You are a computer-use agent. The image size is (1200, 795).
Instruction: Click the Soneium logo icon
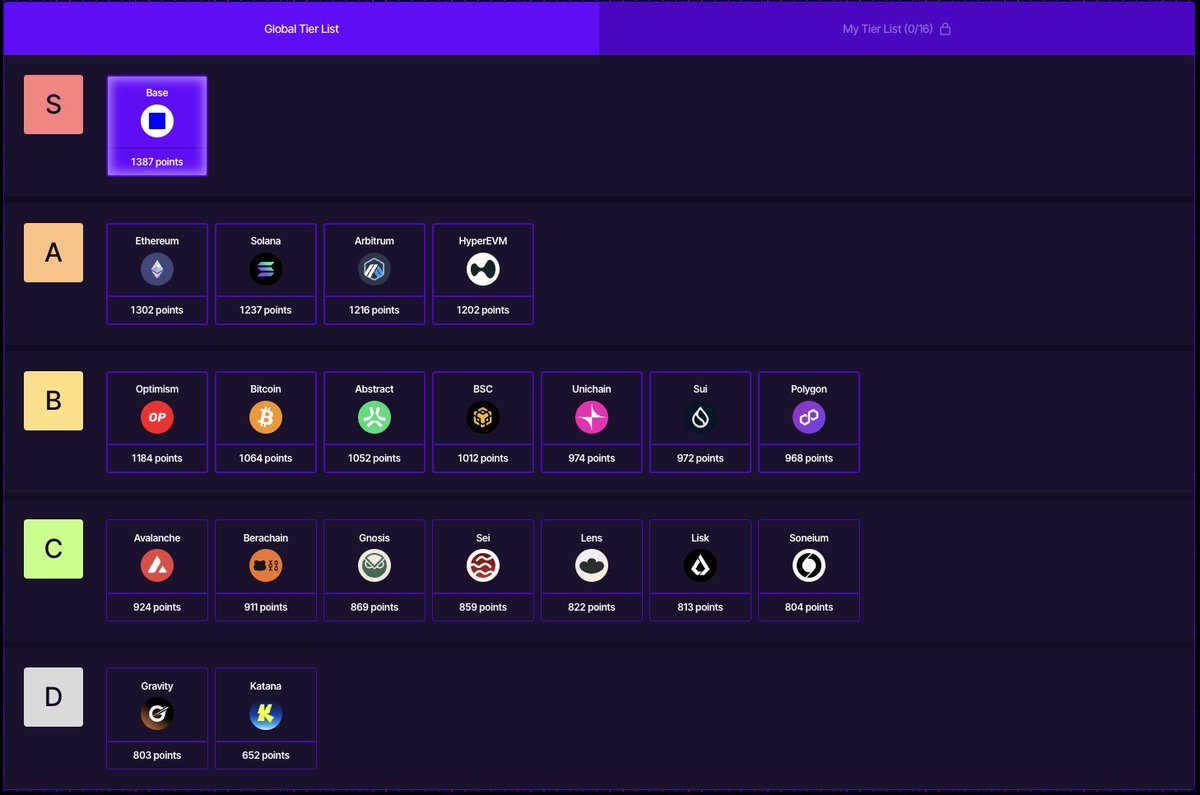[809, 566]
